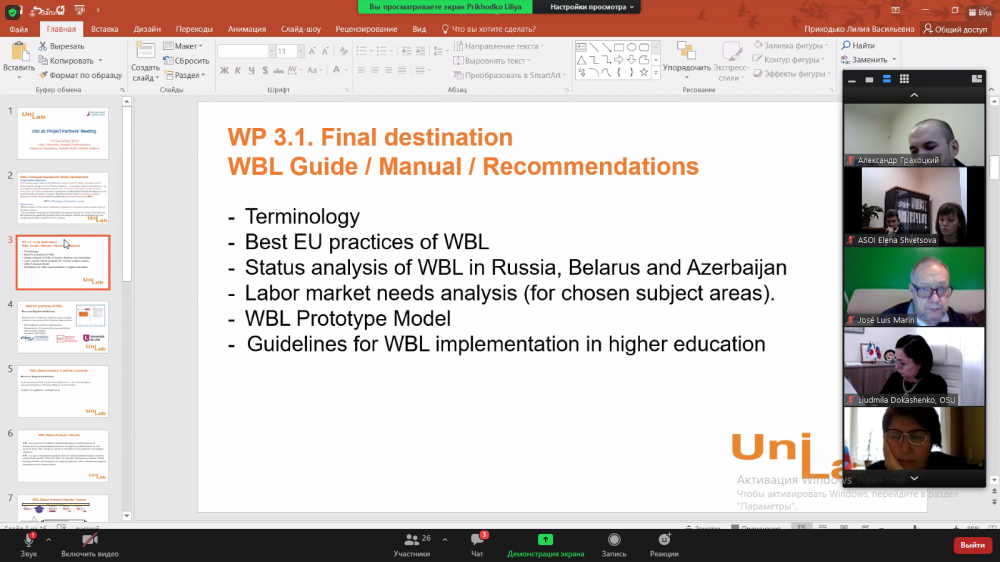Switch to the Review (Рецензирование) tab
The image size is (1000, 562).
(366, 29)
